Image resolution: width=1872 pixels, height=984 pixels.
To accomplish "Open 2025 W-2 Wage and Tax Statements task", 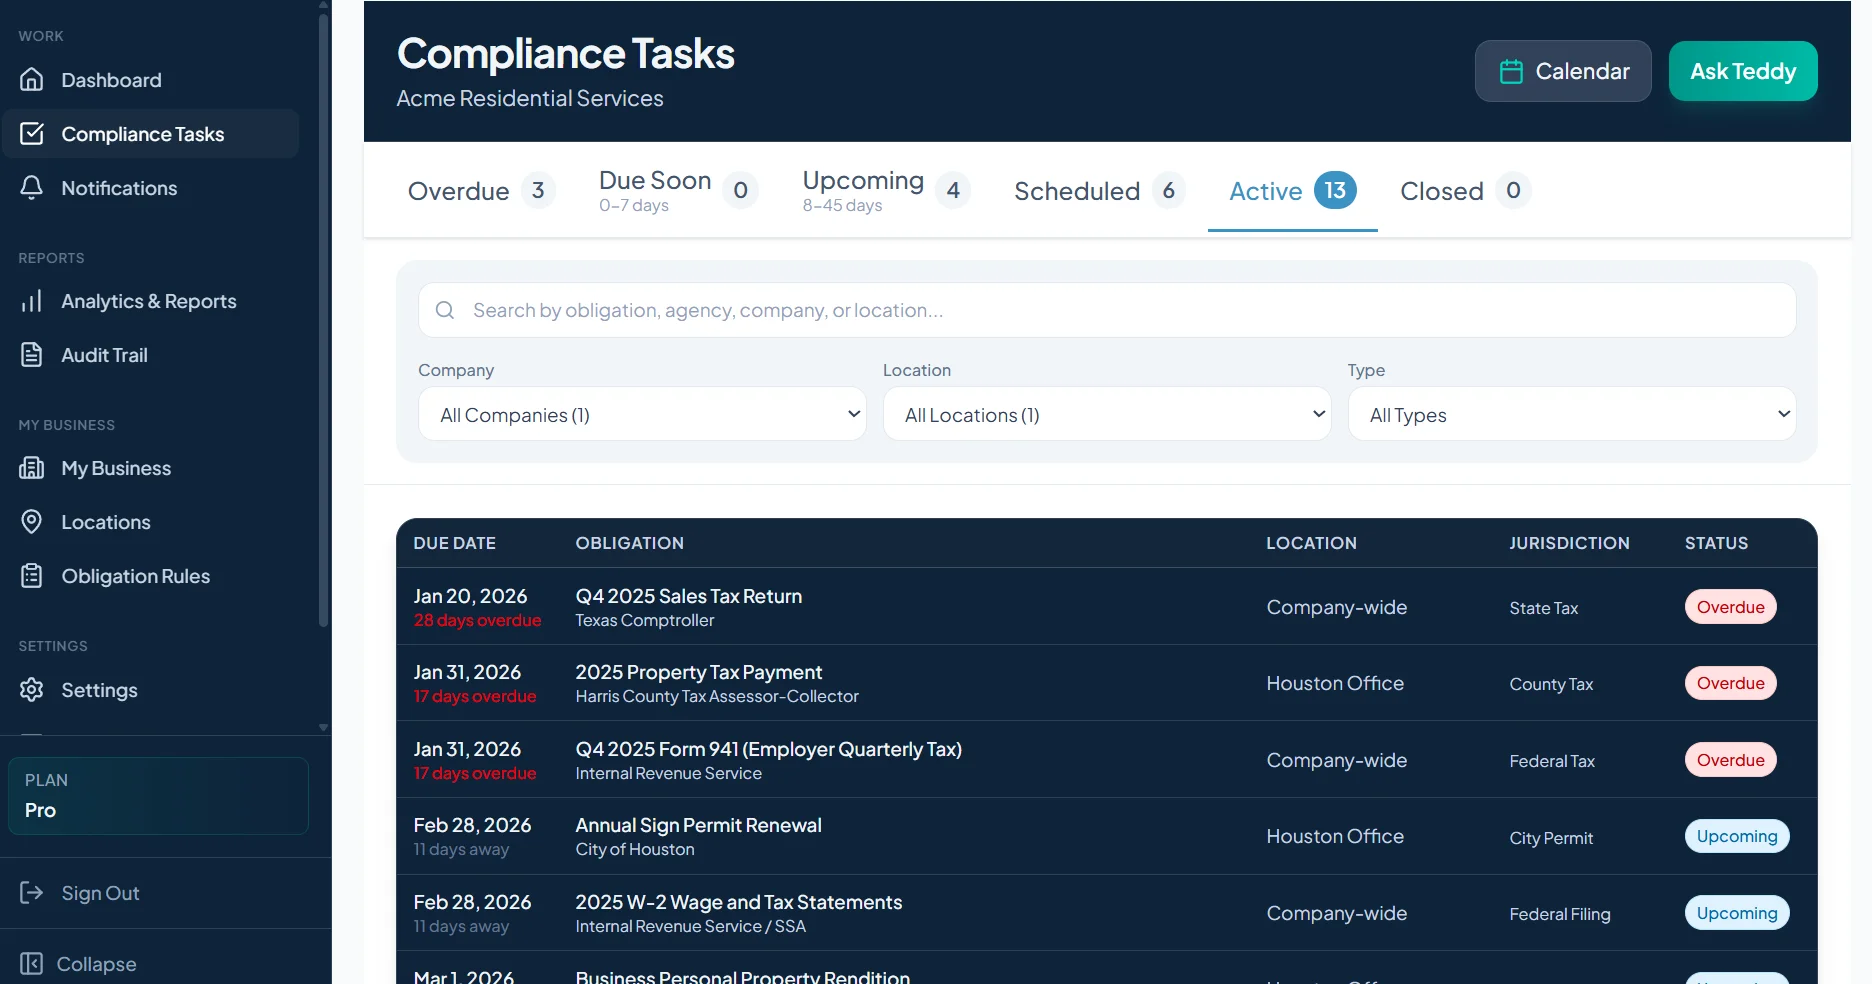I will pyautogui.click(x=739, y=902).
